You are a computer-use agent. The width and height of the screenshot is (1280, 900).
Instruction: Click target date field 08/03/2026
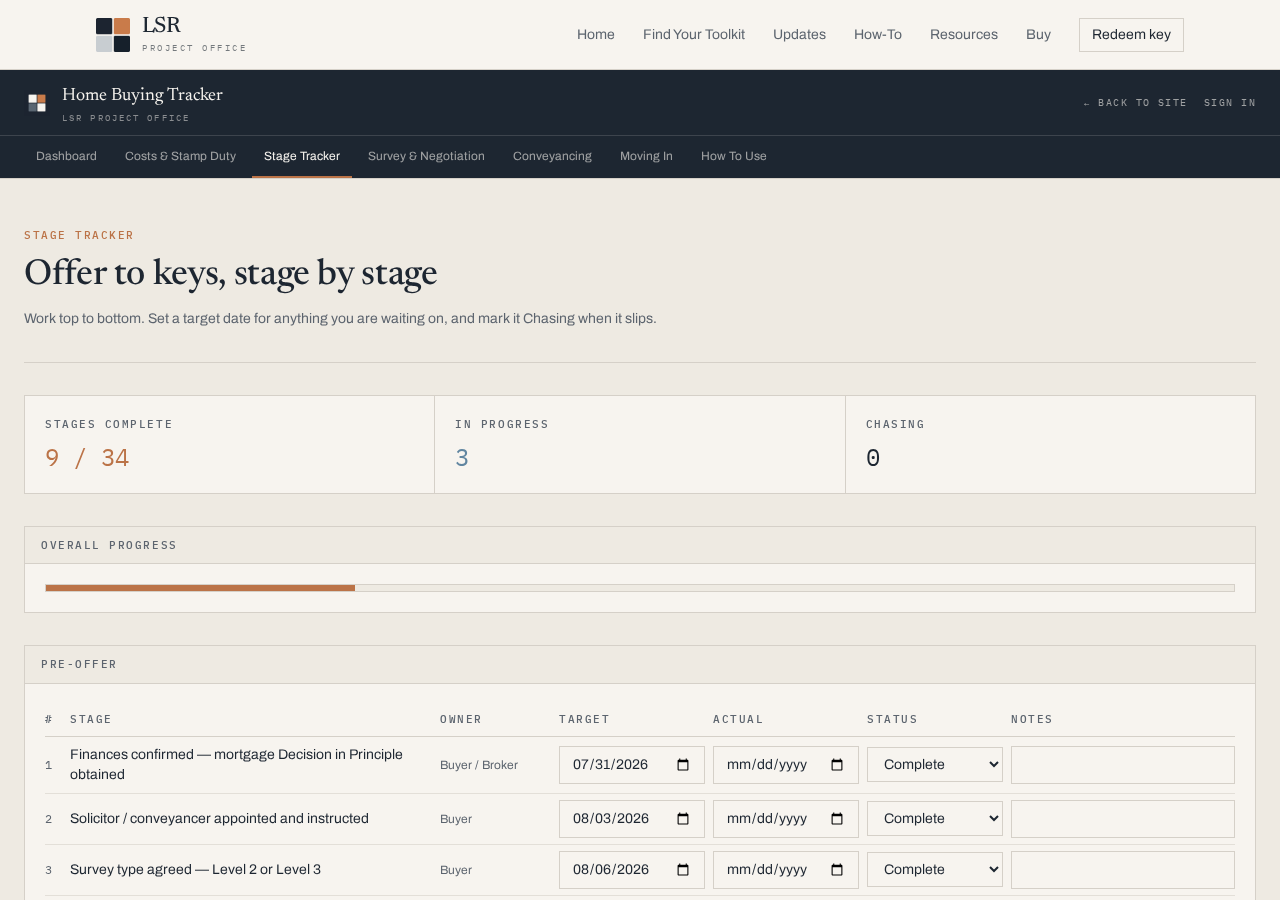[632, 819]
